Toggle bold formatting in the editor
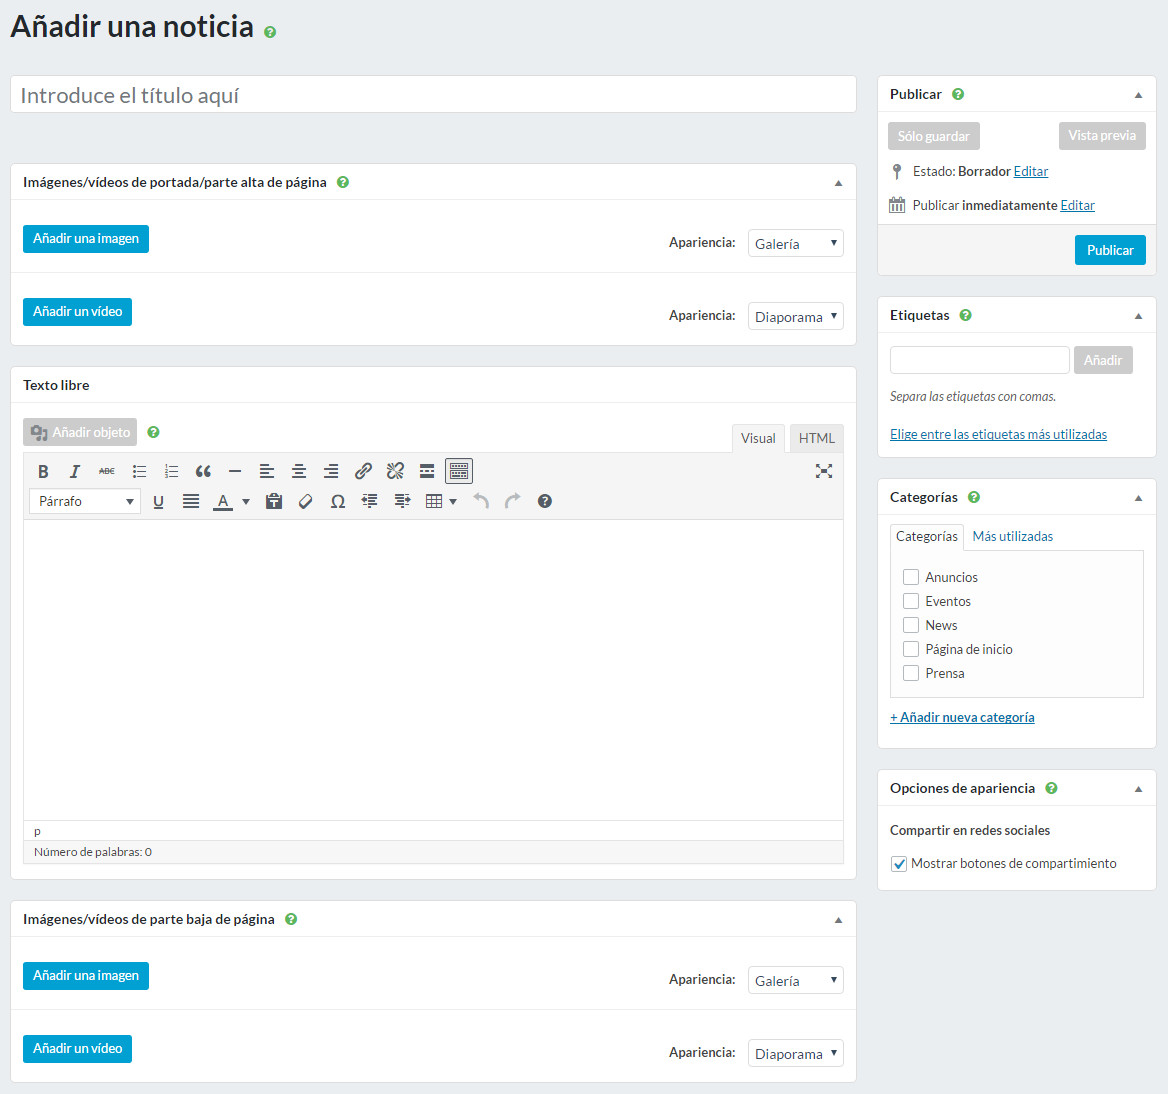Image resolution: width=1168 pixels, height=1094 pixels. (x=43, y=471)
